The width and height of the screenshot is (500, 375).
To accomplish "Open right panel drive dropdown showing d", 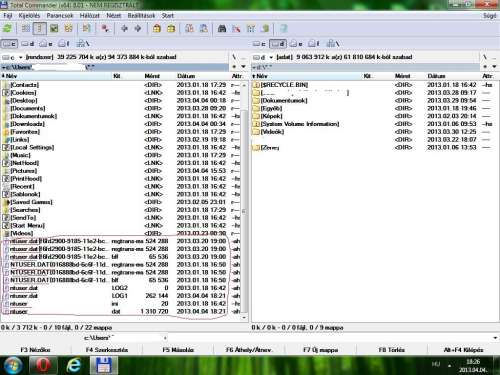I will pyautogui.click(x=263, y=57).
